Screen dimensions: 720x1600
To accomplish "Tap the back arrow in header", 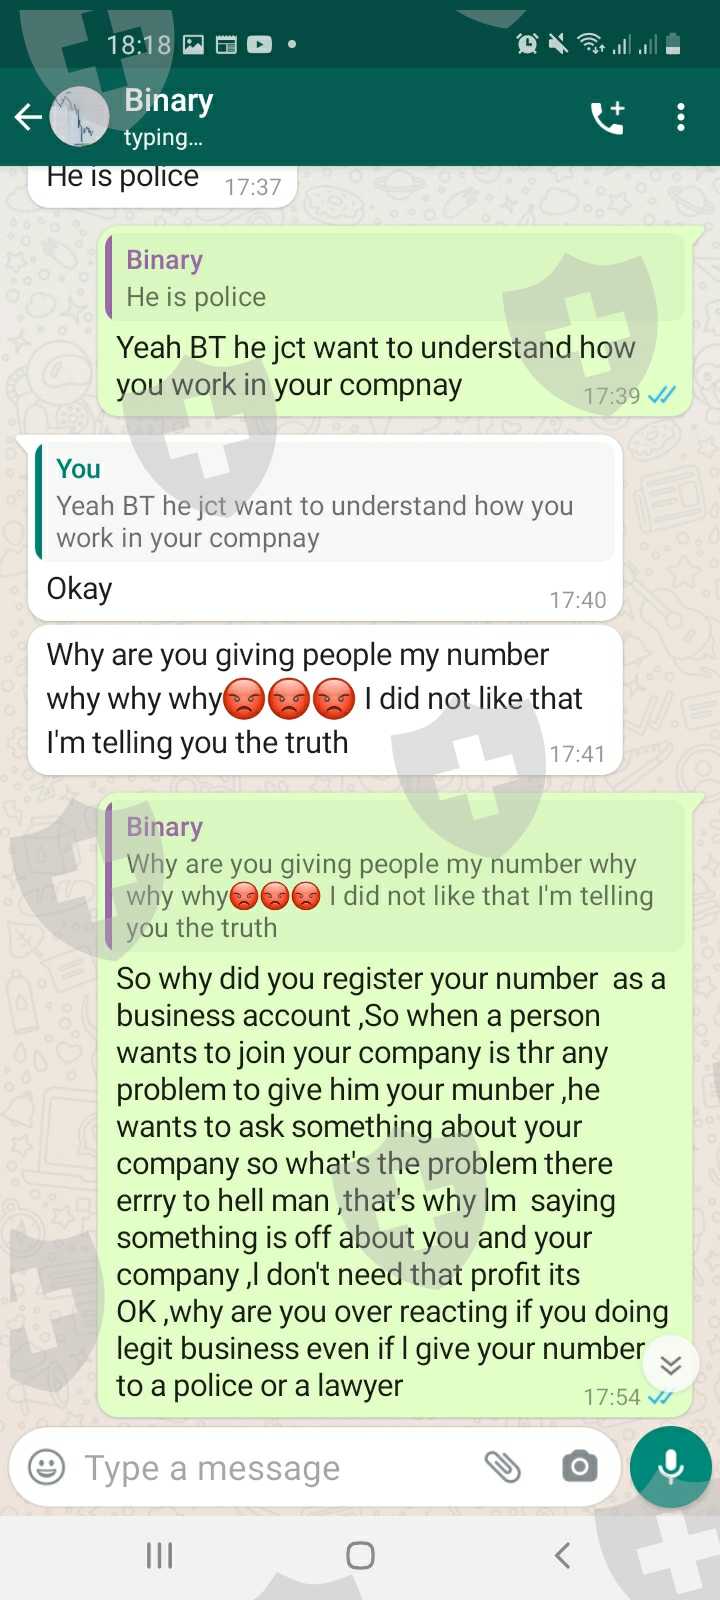I will pyautogui.click(x=28, y=118).
